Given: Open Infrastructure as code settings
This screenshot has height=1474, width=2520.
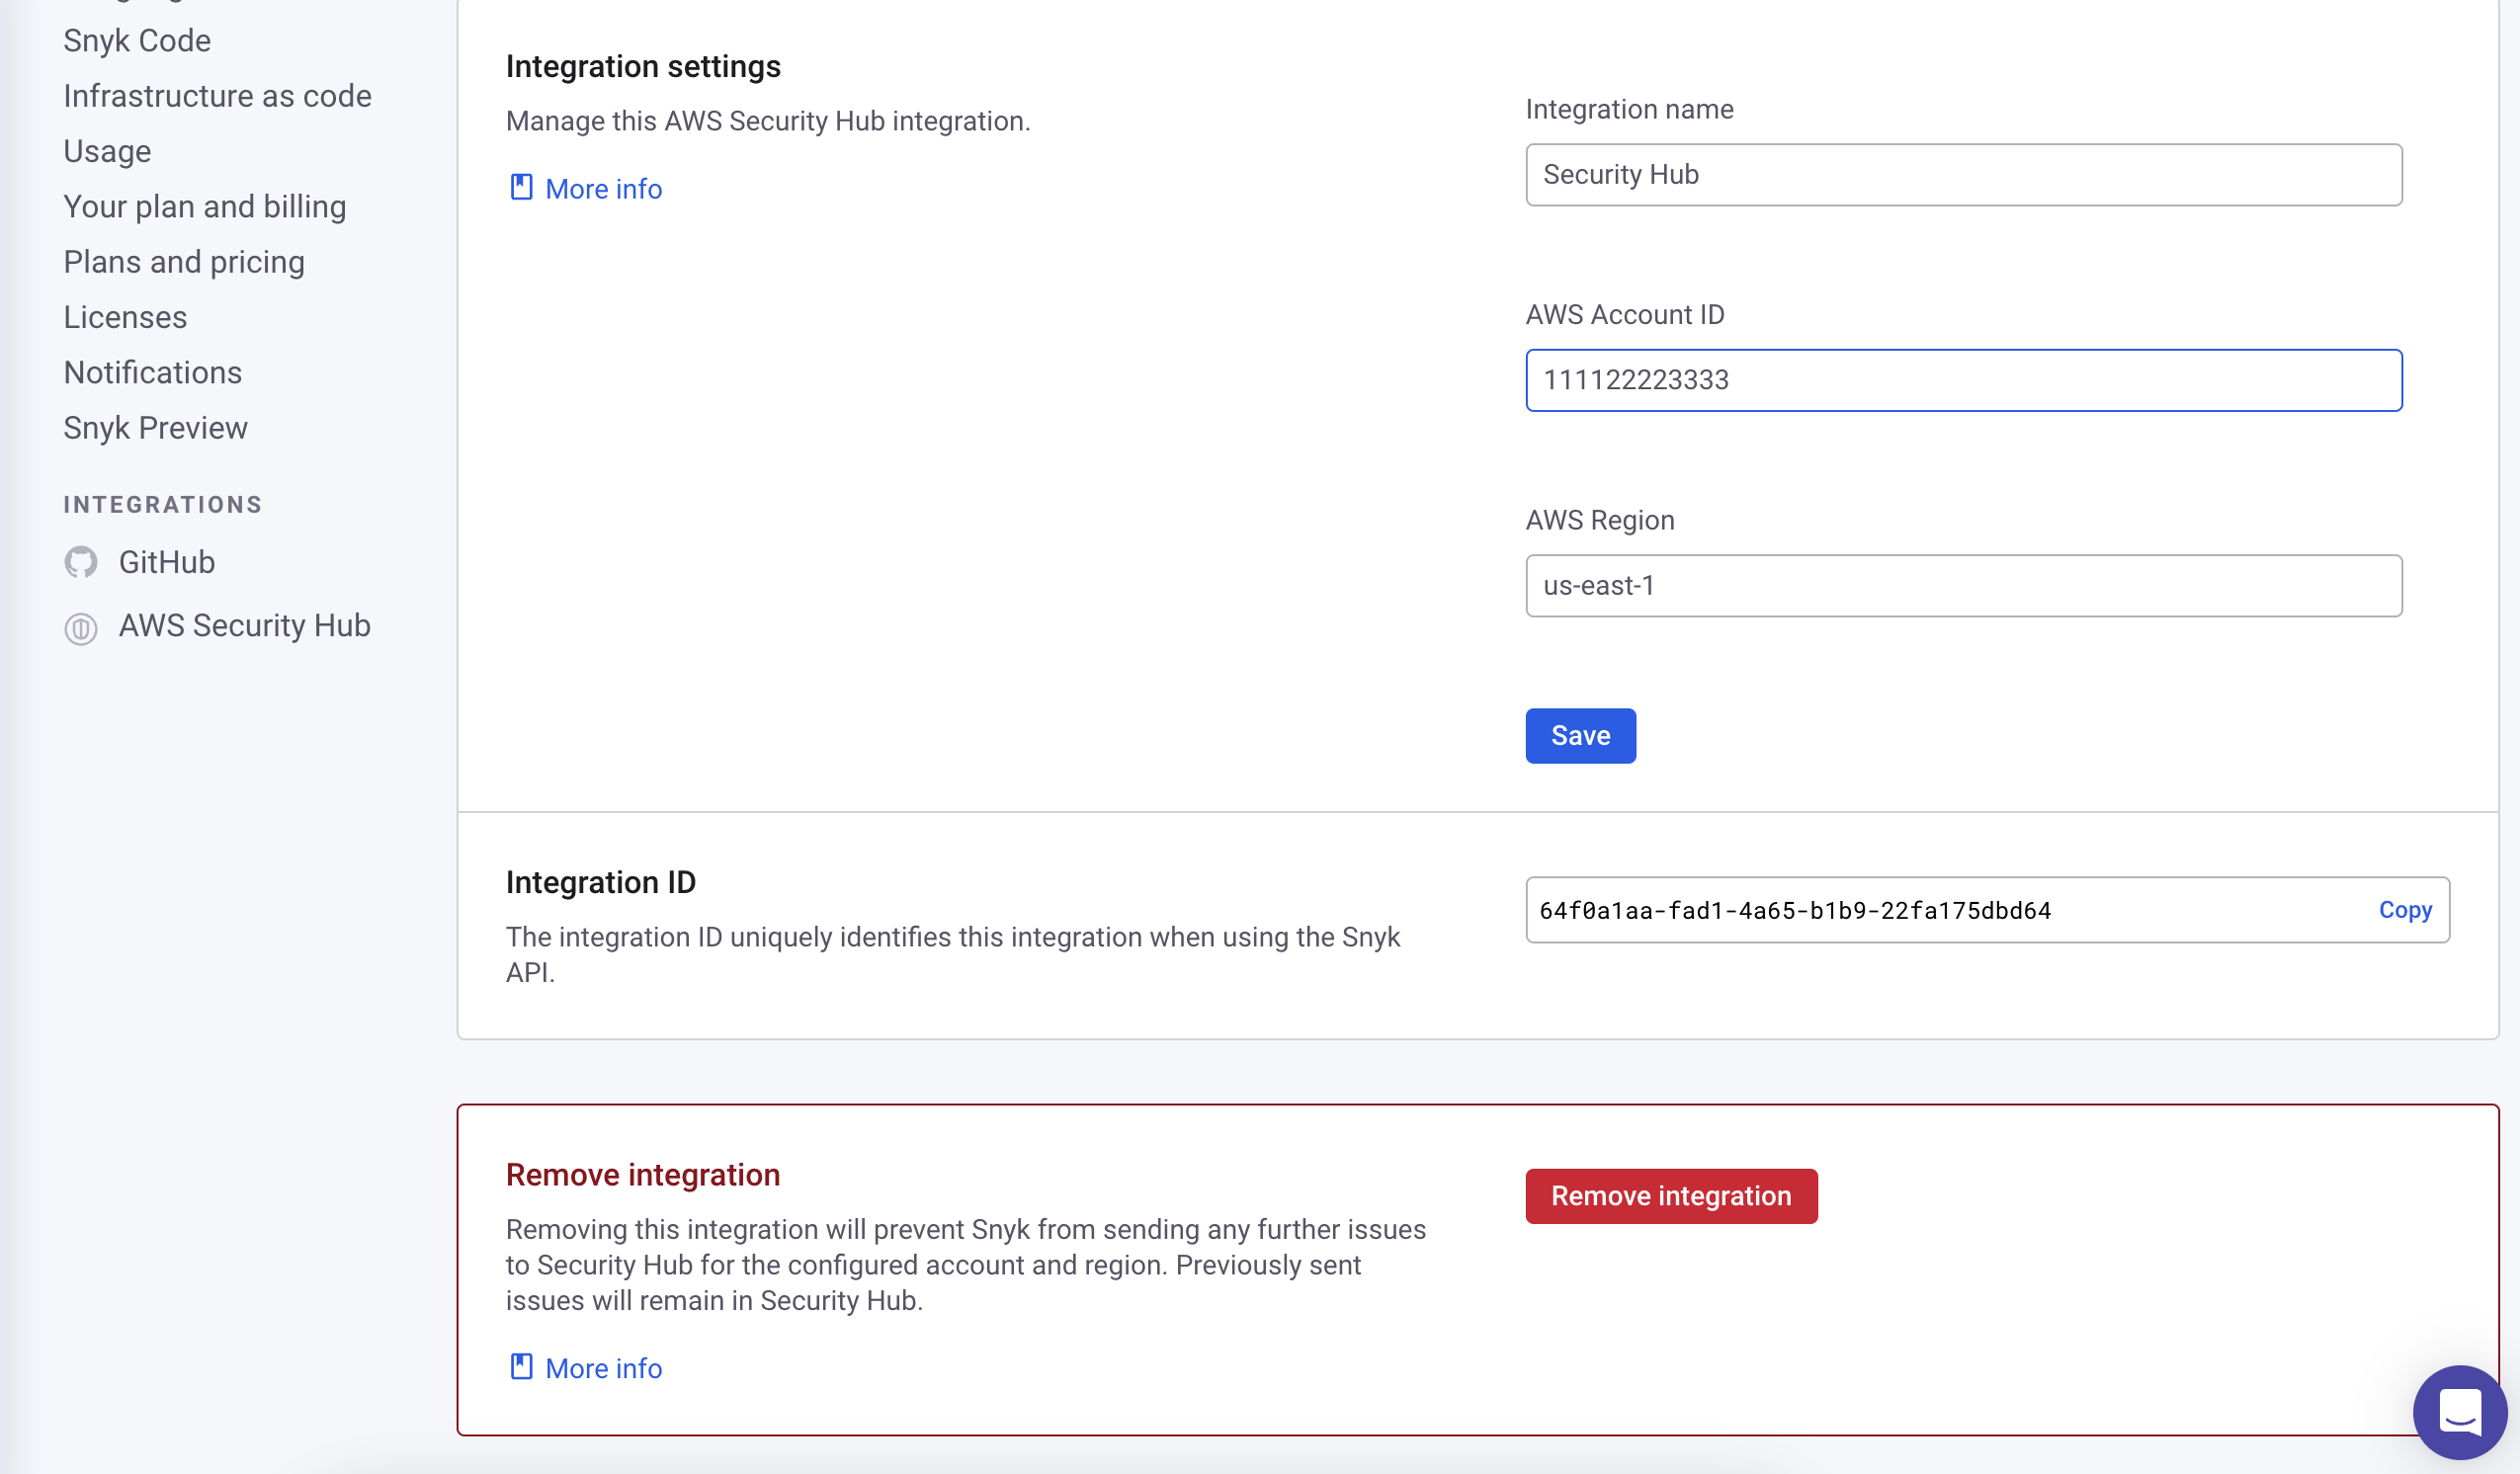Looking at the screenshot, I should pyautogui.click(x=217, y=96).
